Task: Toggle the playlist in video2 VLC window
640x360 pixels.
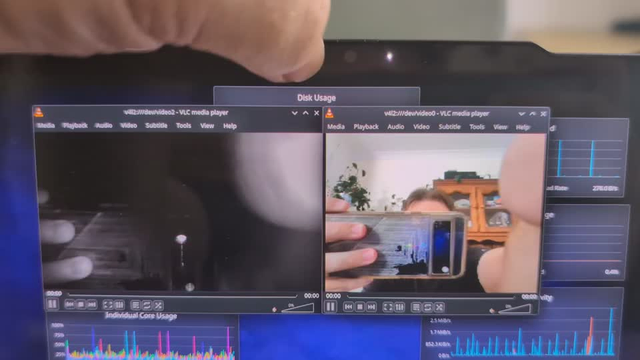Action: click(x=135, y=305)
